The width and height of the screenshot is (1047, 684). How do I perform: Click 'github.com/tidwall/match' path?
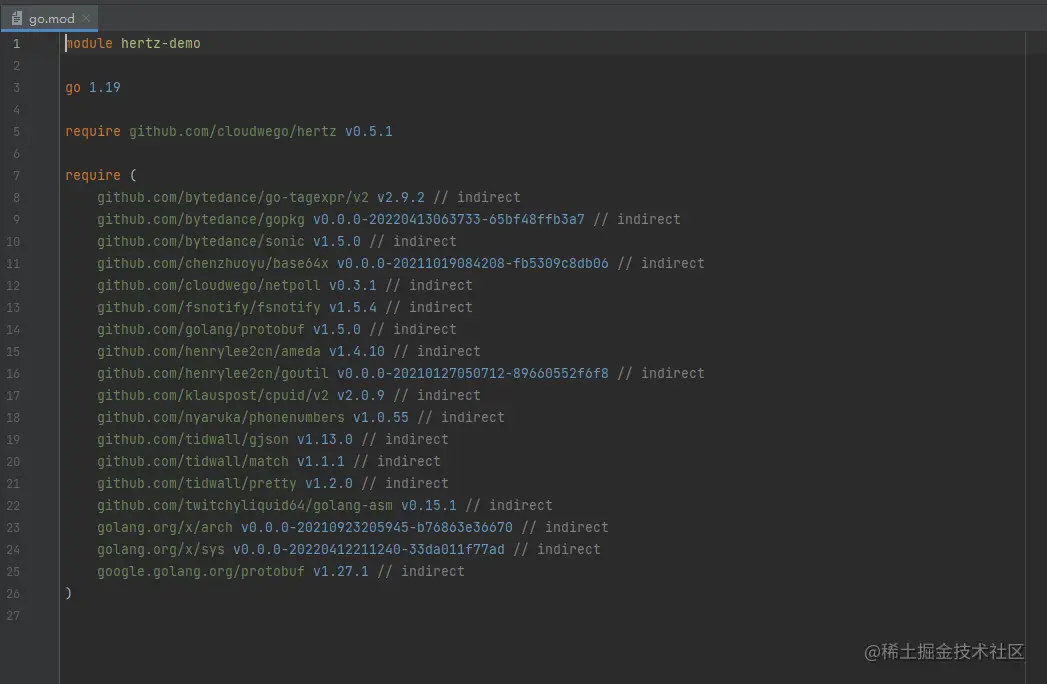[x=192, y=462]
